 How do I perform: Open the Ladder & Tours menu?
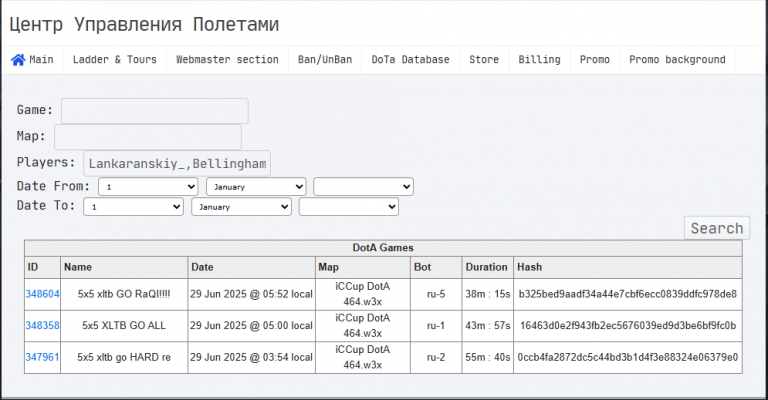tap(115, 60)
